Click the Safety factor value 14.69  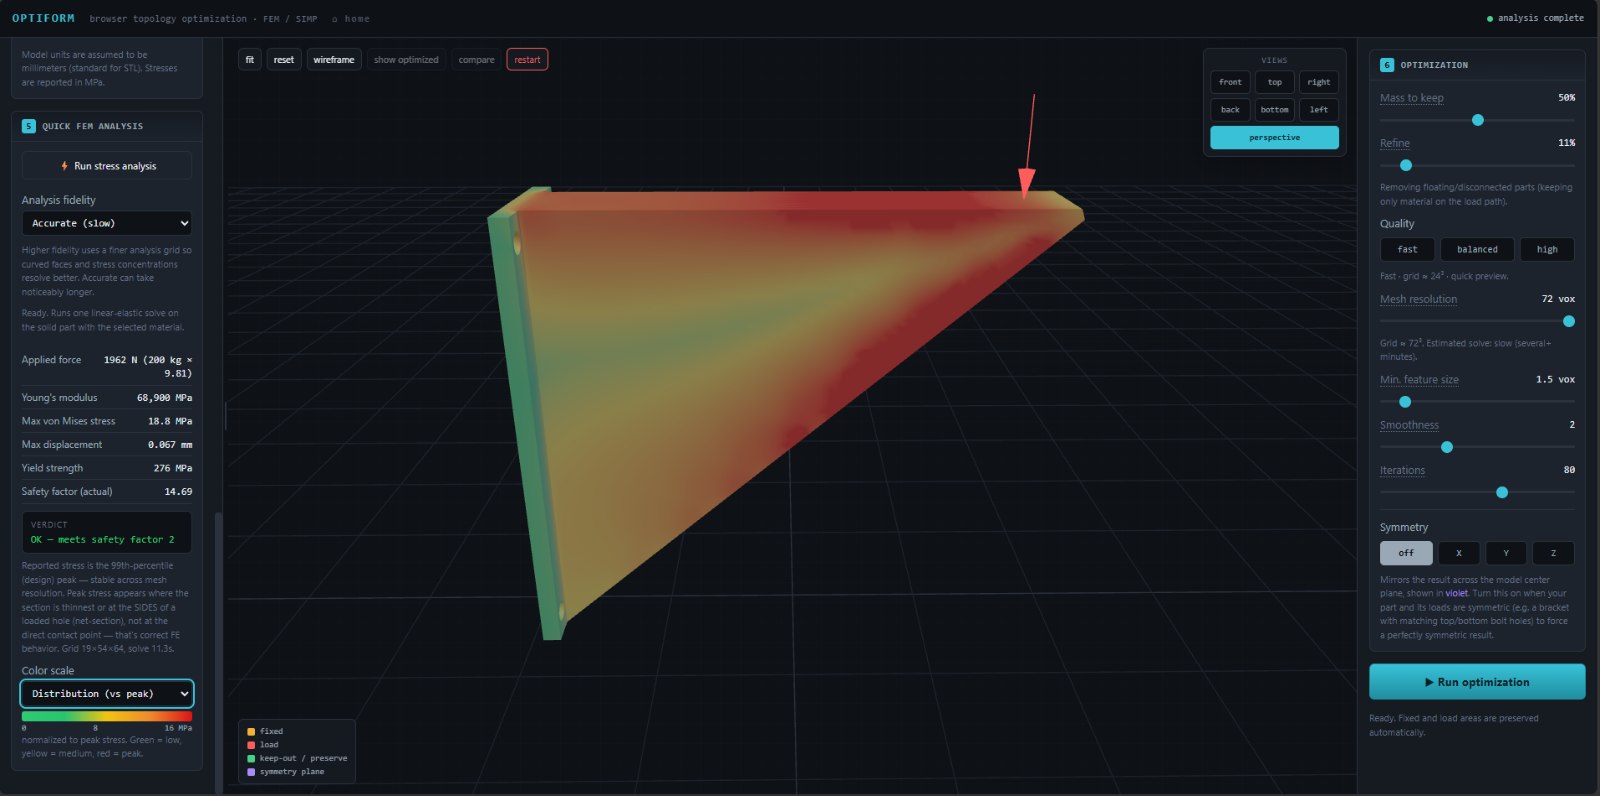pyautogui.click(x=178, y=492)
